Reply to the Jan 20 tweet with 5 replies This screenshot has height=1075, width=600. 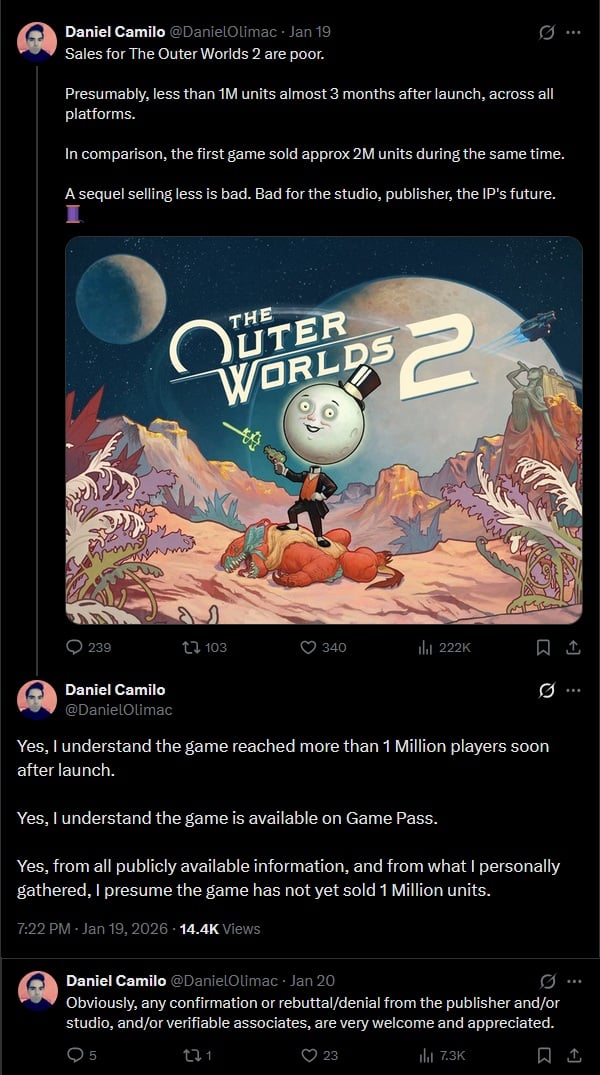click(x=82, y=1055)
